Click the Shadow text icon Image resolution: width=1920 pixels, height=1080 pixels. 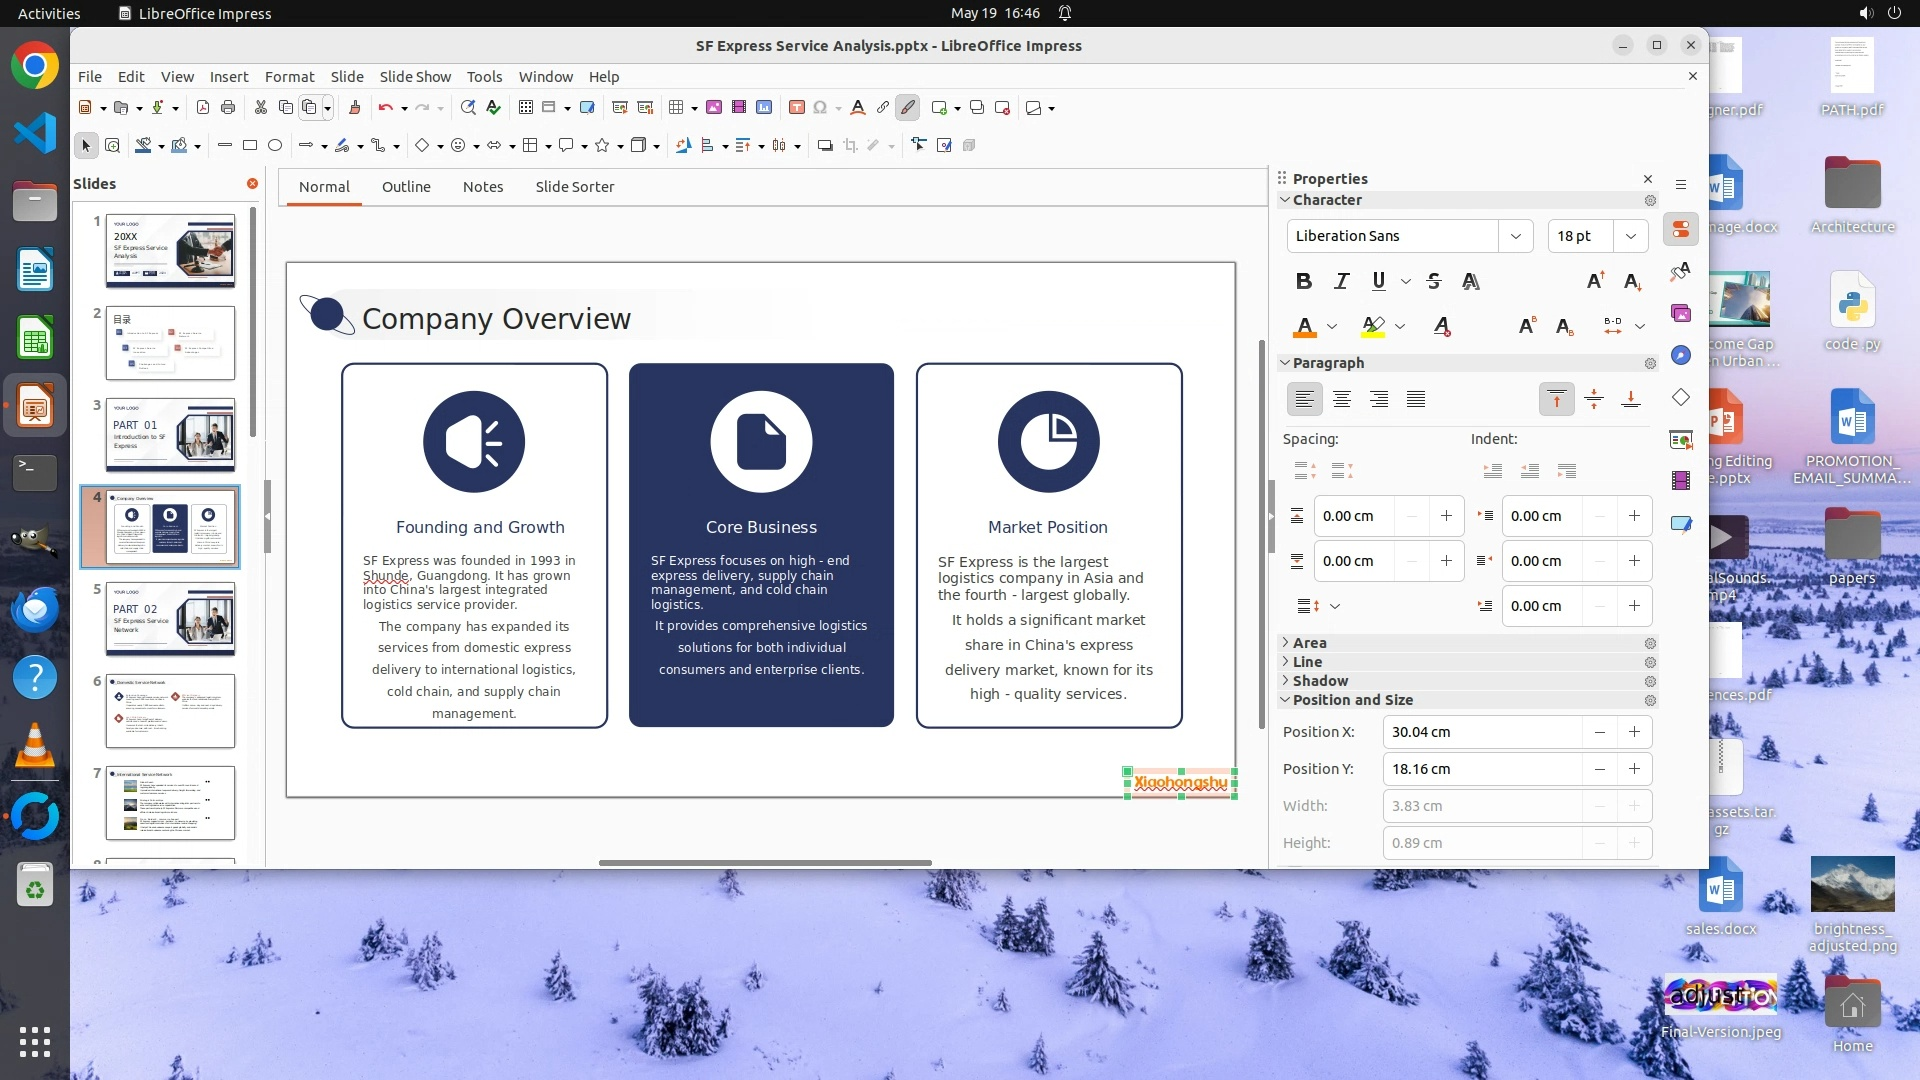click(1470, 281)
